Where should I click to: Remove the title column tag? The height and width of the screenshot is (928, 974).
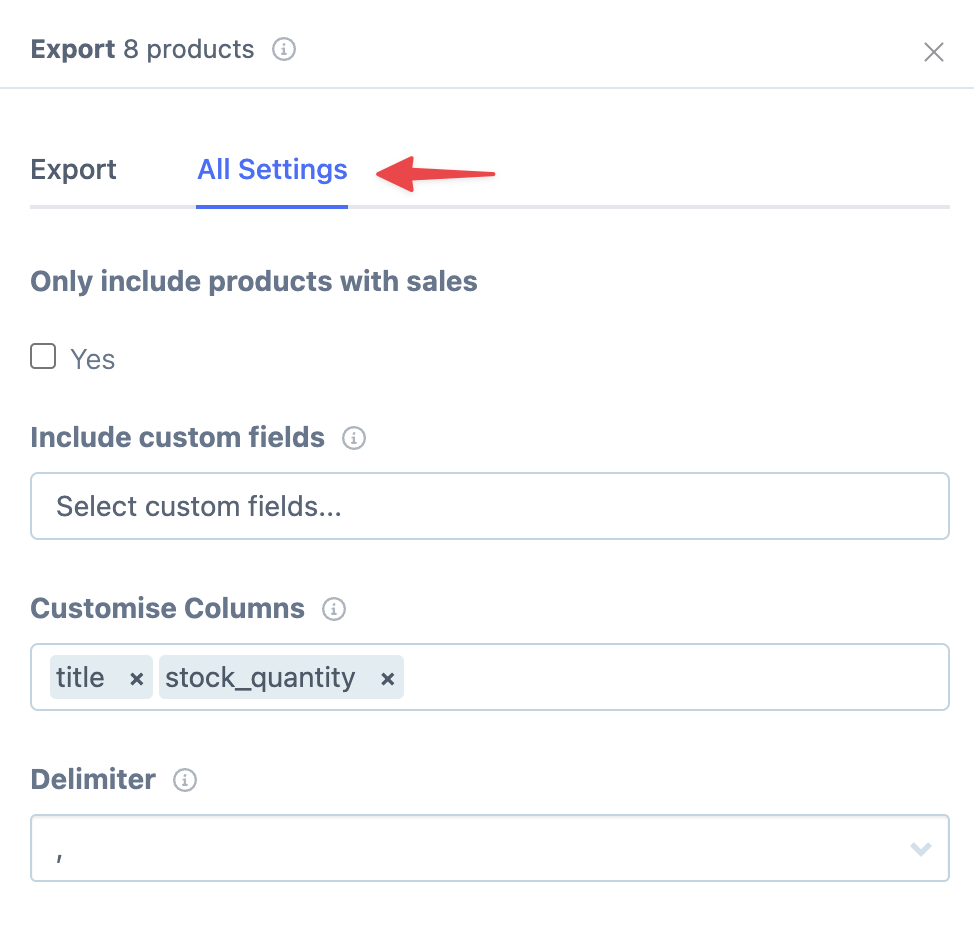point(136,677)
